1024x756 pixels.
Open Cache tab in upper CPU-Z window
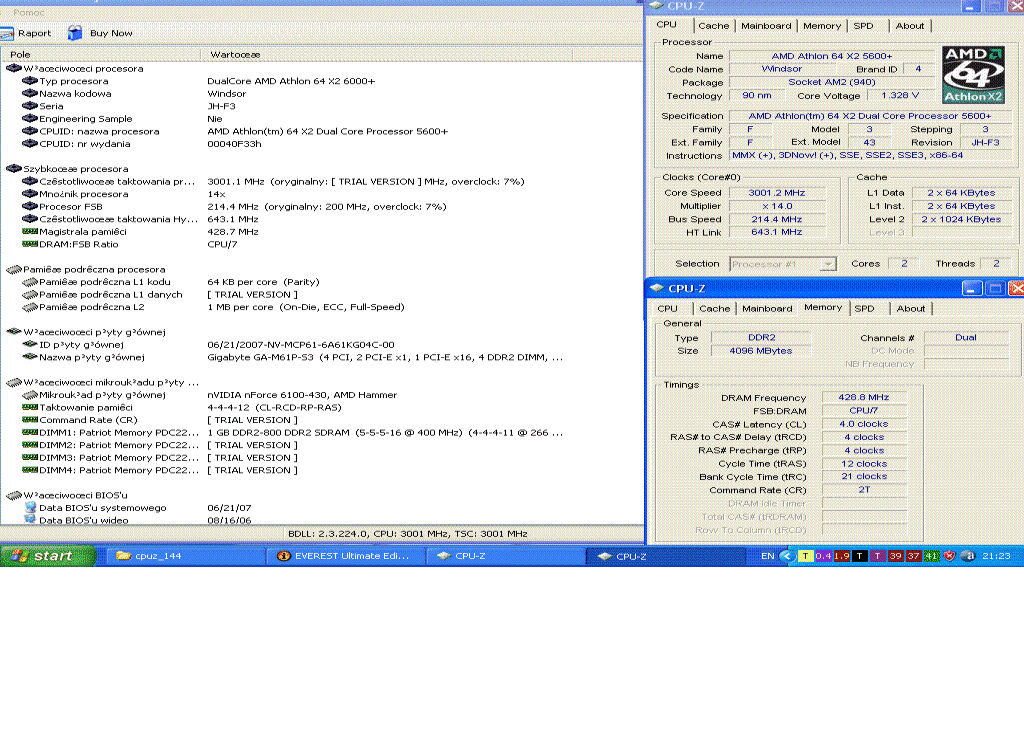click(714, 25)
